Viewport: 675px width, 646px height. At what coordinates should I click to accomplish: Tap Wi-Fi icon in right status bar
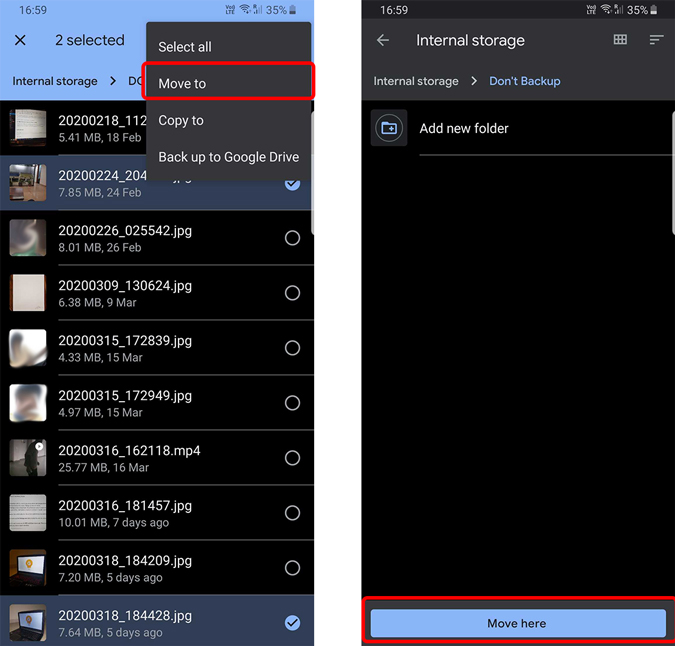[606, 9]
